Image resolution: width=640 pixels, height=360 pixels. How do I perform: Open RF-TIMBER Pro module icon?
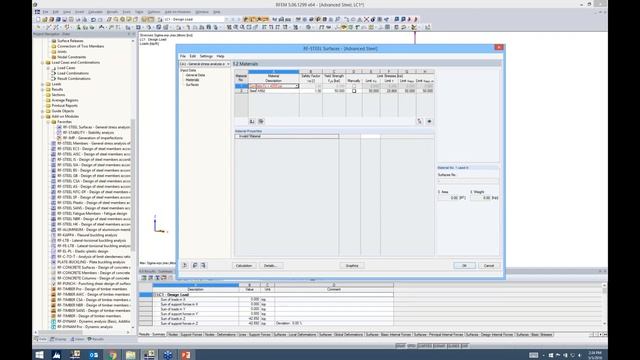(x=53, y=289)
